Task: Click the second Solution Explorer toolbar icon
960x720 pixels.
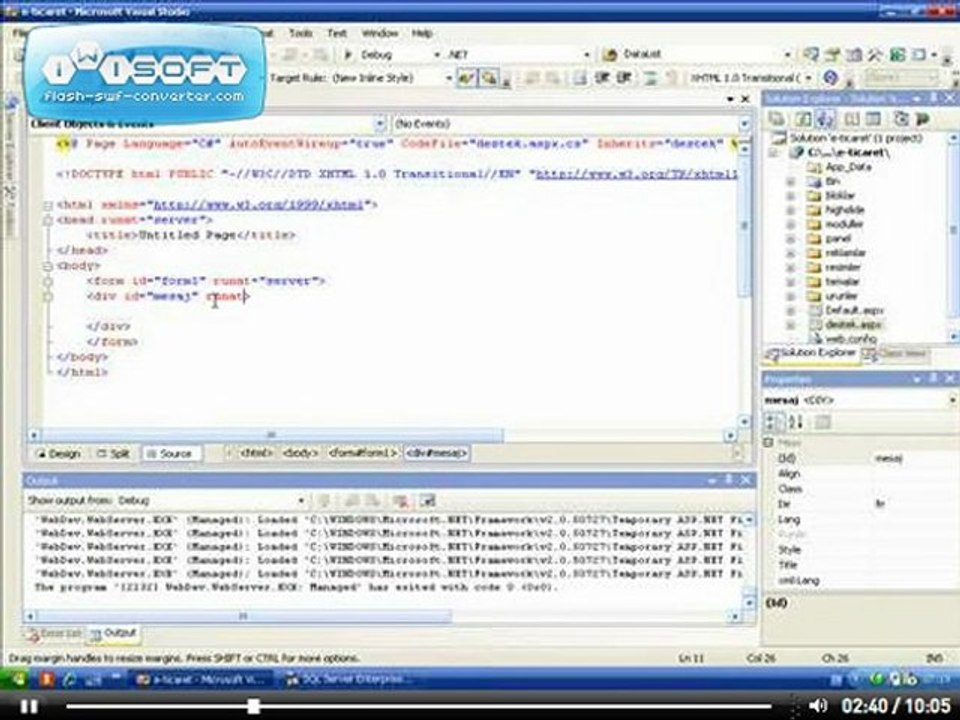Action: point(803,118)
